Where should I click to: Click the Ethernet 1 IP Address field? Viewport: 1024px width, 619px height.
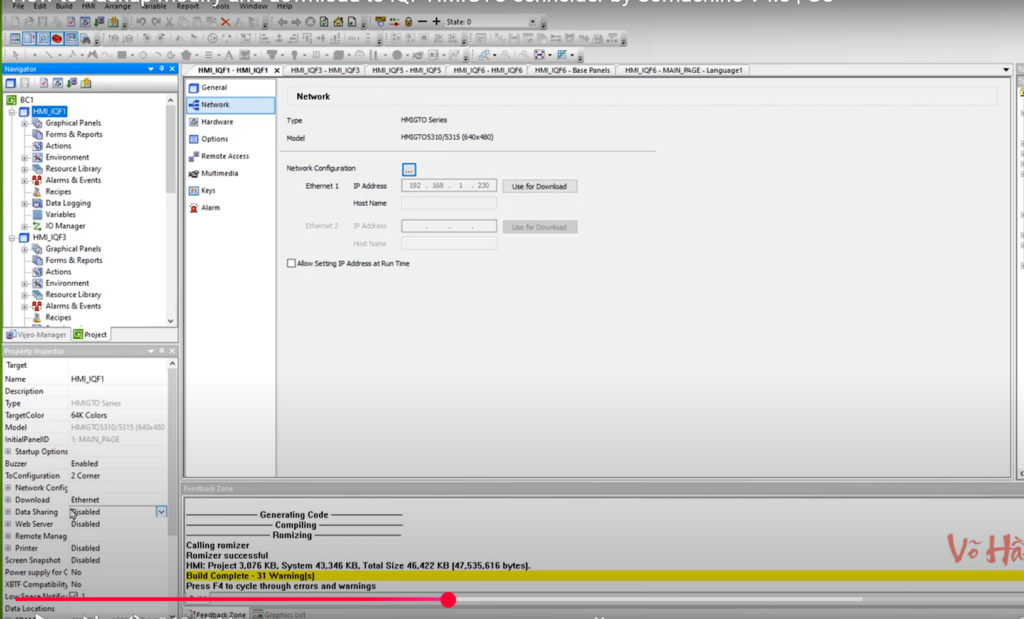448,186
